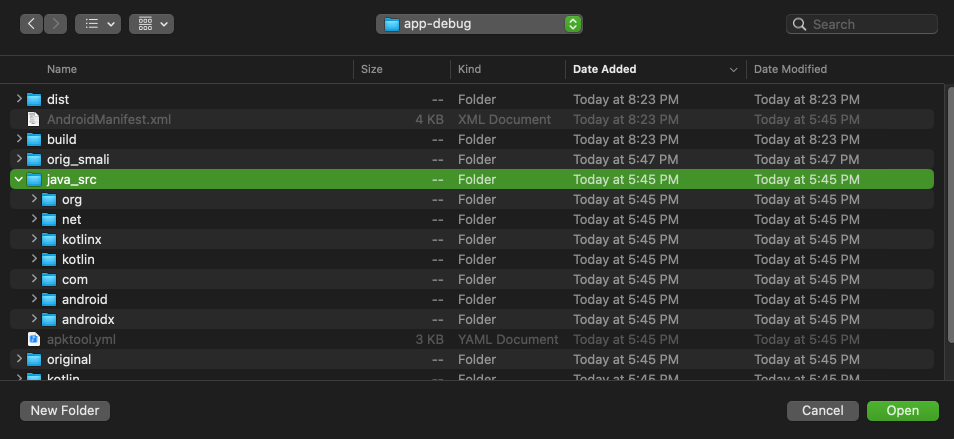Sort by the Date Added column header
This screenshot has height=439, width=954.
pyautogui.click(x=605, y=69)
